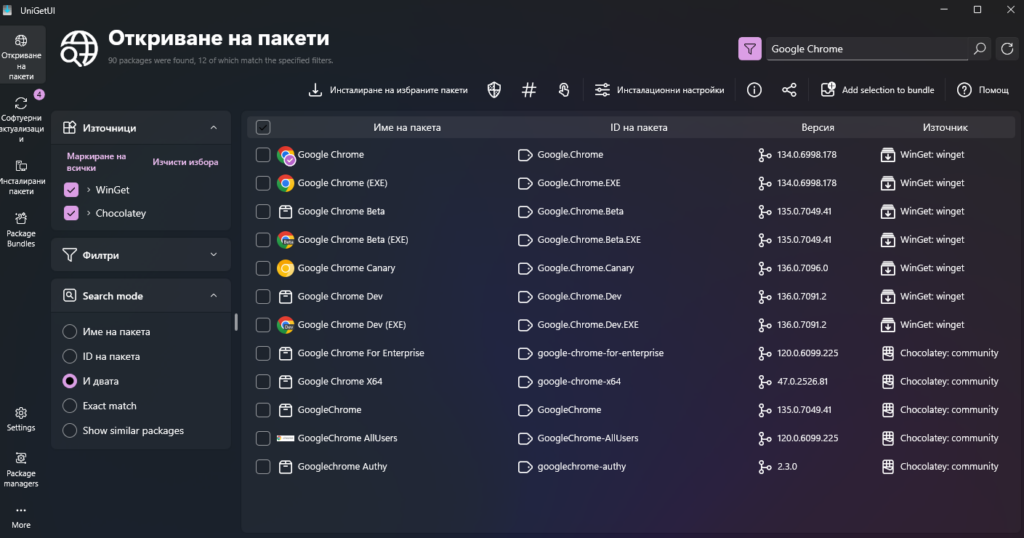The height and width of the screenshot is (538, 1024).
Task: Sort by the 'Име на пакета' column header
Action: (x=407, y=127)
